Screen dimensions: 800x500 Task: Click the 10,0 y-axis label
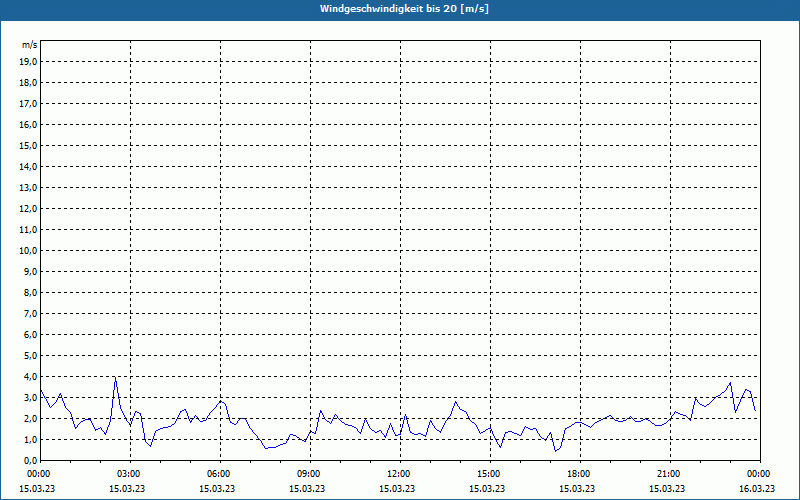tap(28, 251)
